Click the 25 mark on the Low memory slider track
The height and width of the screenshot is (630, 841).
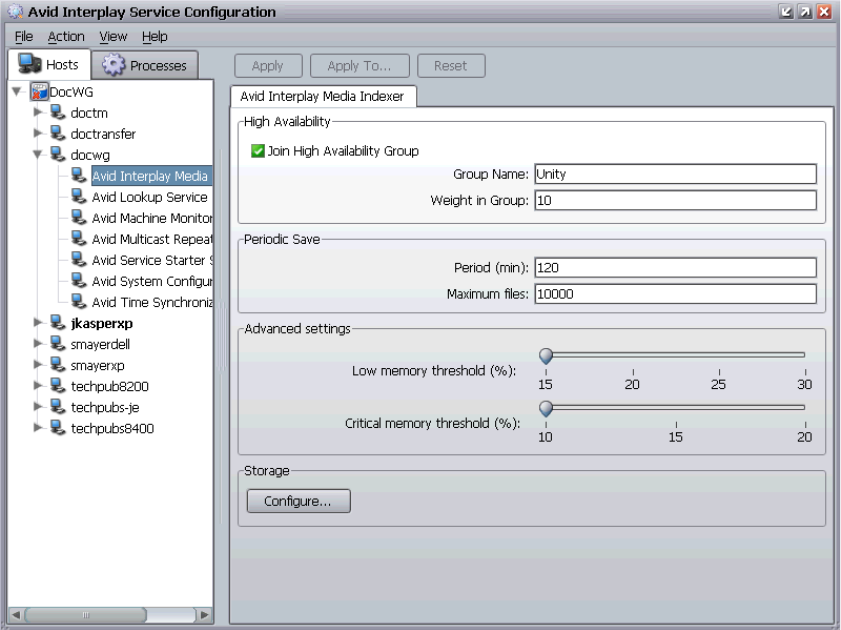719,355
